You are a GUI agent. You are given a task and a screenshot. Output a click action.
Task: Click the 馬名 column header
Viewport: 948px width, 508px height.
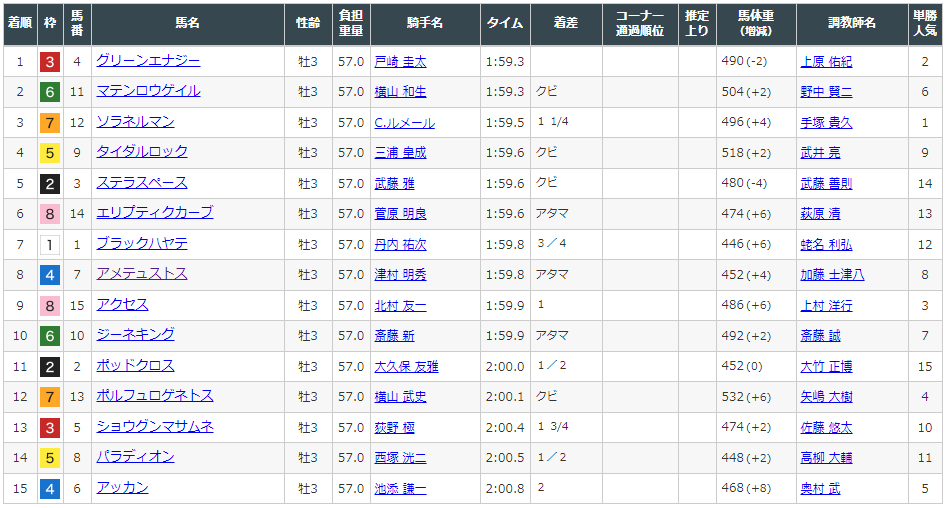[x=187, y=22]
